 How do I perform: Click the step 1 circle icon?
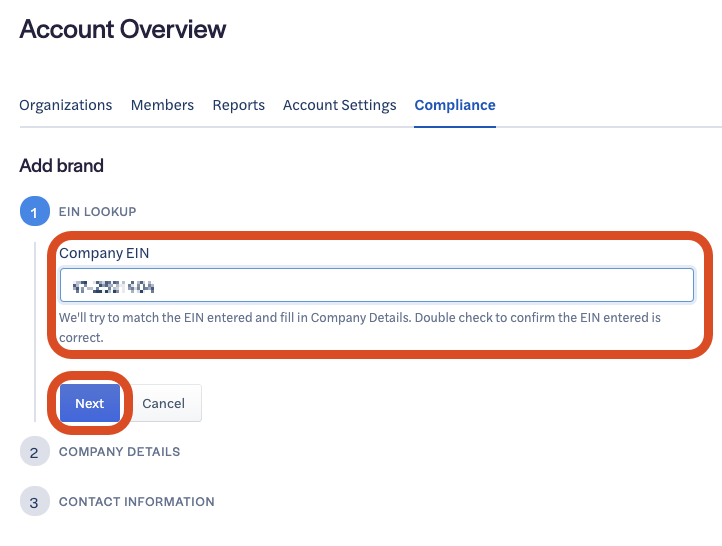coord(34,212)
